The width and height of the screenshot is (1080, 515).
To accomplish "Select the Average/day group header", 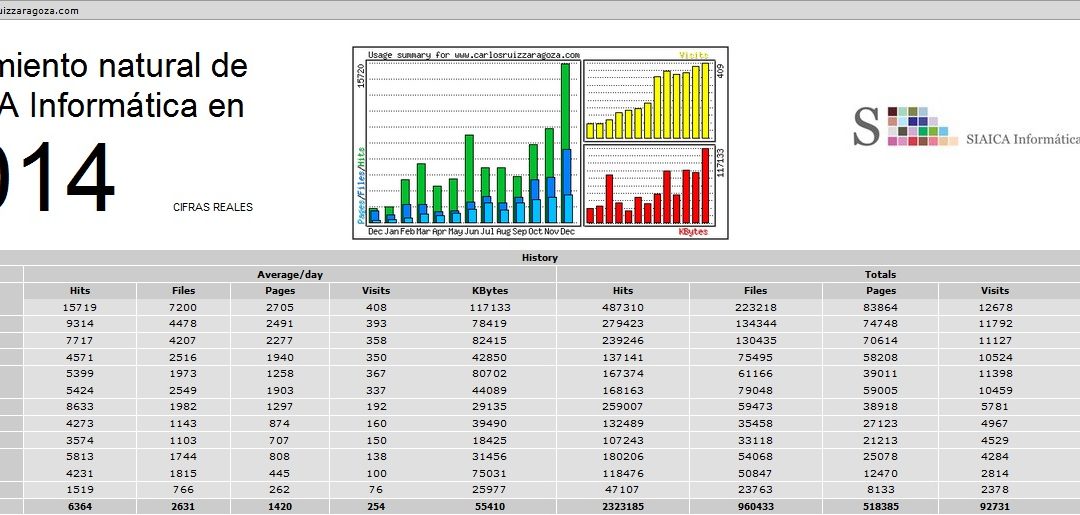I will 290,274.
